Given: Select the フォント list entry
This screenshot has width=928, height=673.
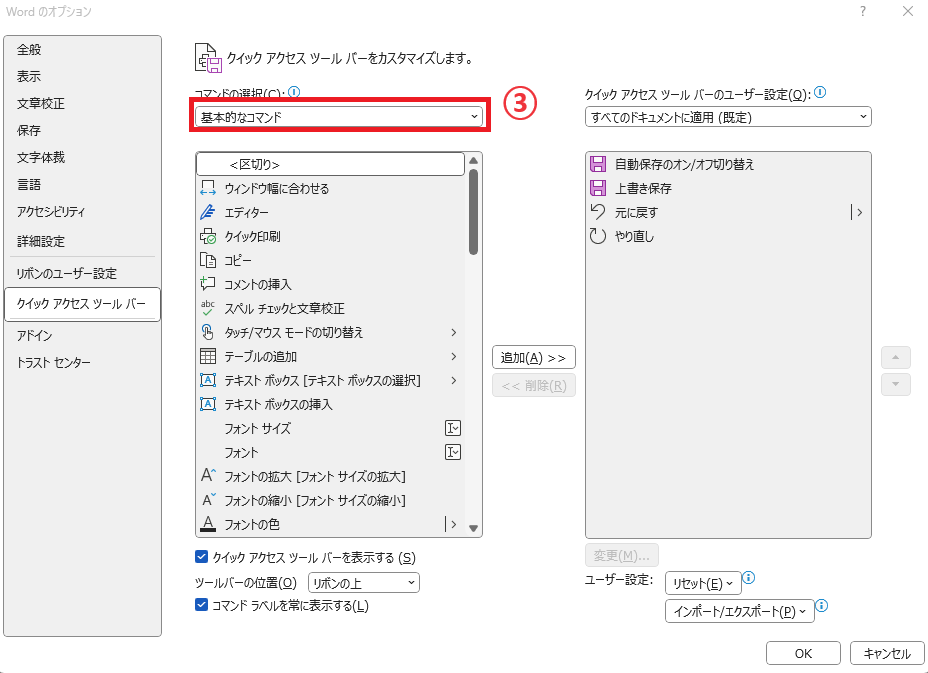Looking at the screenshot, I should point(330,452).
